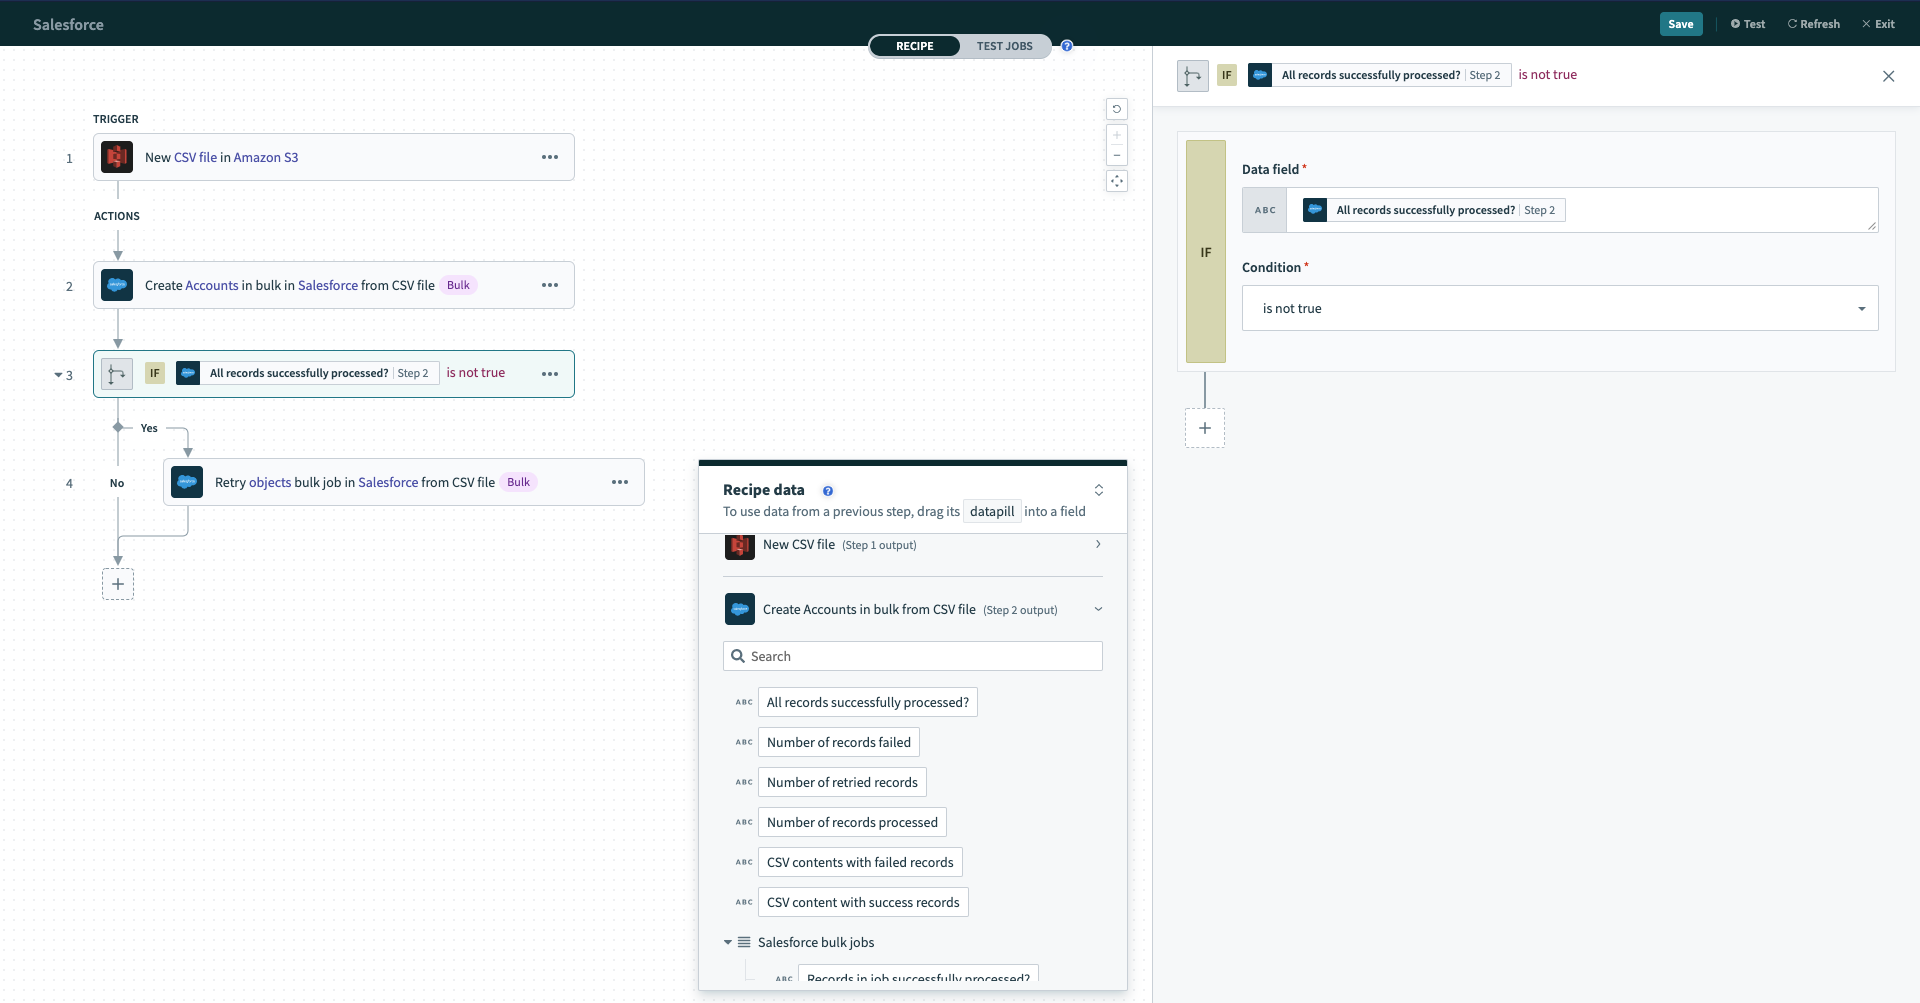The width and height of the screenshot is (1920, 1003).
Task: Click the undo icon on canvas
Action: point(1117,109)
